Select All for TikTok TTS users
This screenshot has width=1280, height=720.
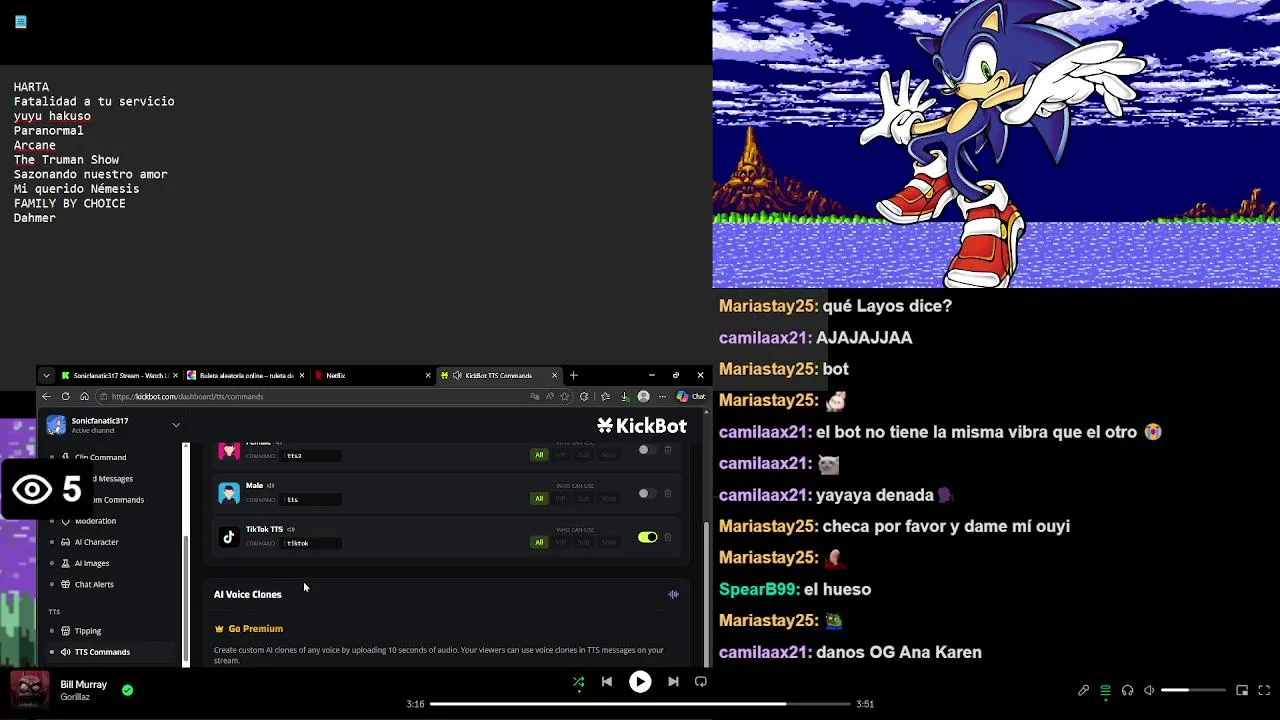coord(539,542)
